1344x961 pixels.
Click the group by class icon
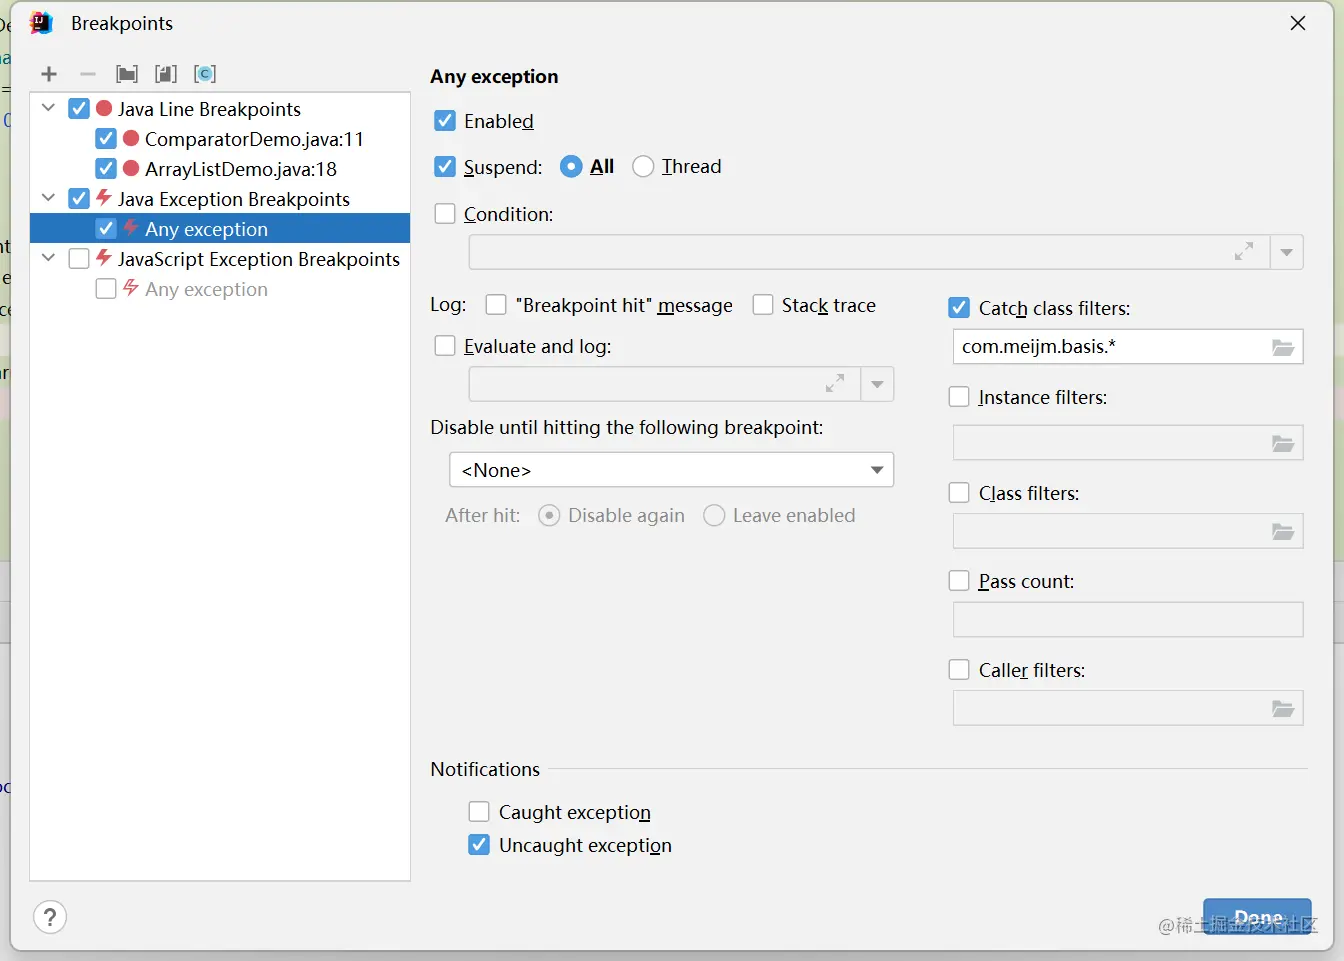[x=205, y=74]
